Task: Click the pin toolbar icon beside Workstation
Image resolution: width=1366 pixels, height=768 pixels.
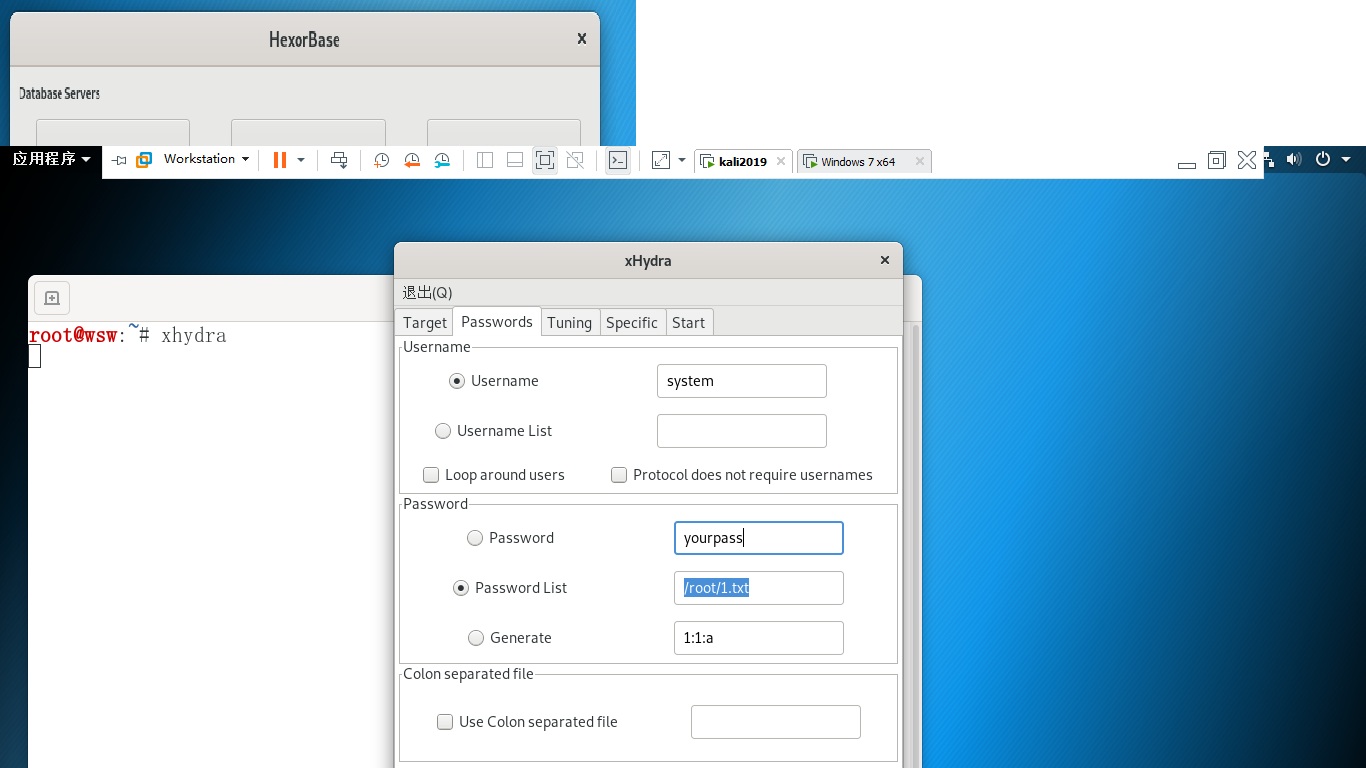Action: click(x=119, y=160)
